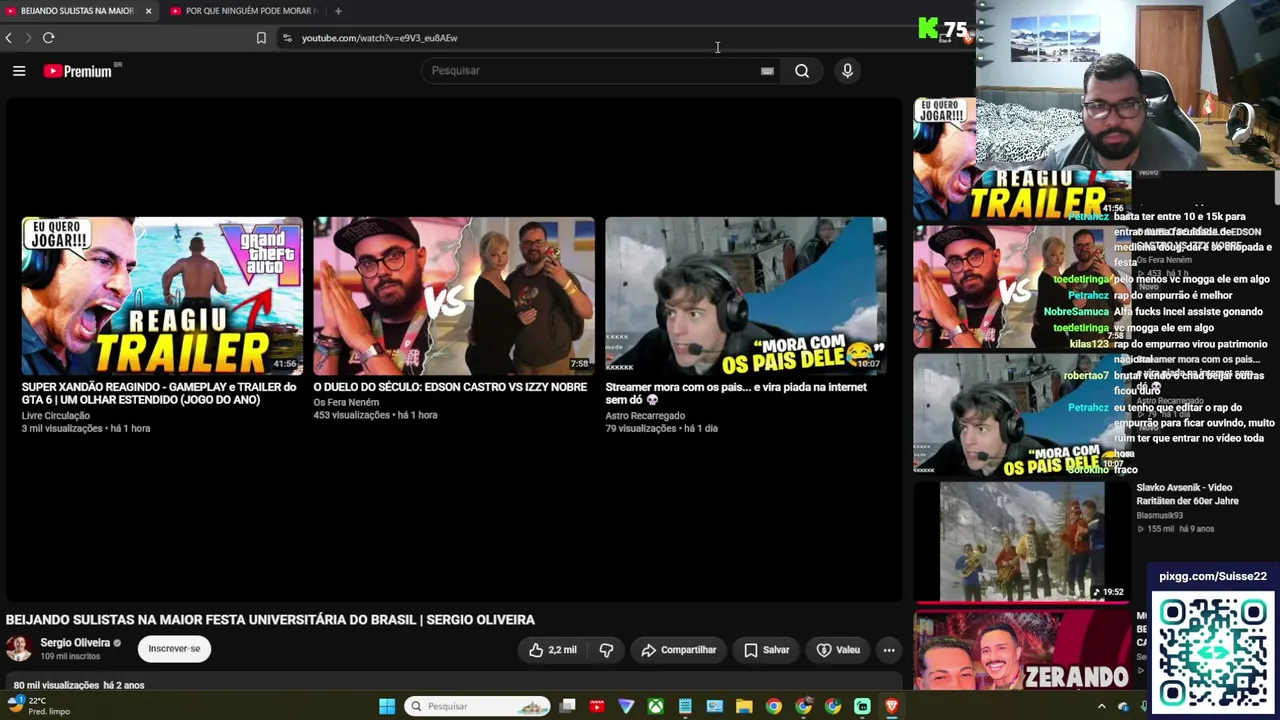
Task: Click title 'Streamer mora com os pais... e vira piada'
Action: pos(736,393)
